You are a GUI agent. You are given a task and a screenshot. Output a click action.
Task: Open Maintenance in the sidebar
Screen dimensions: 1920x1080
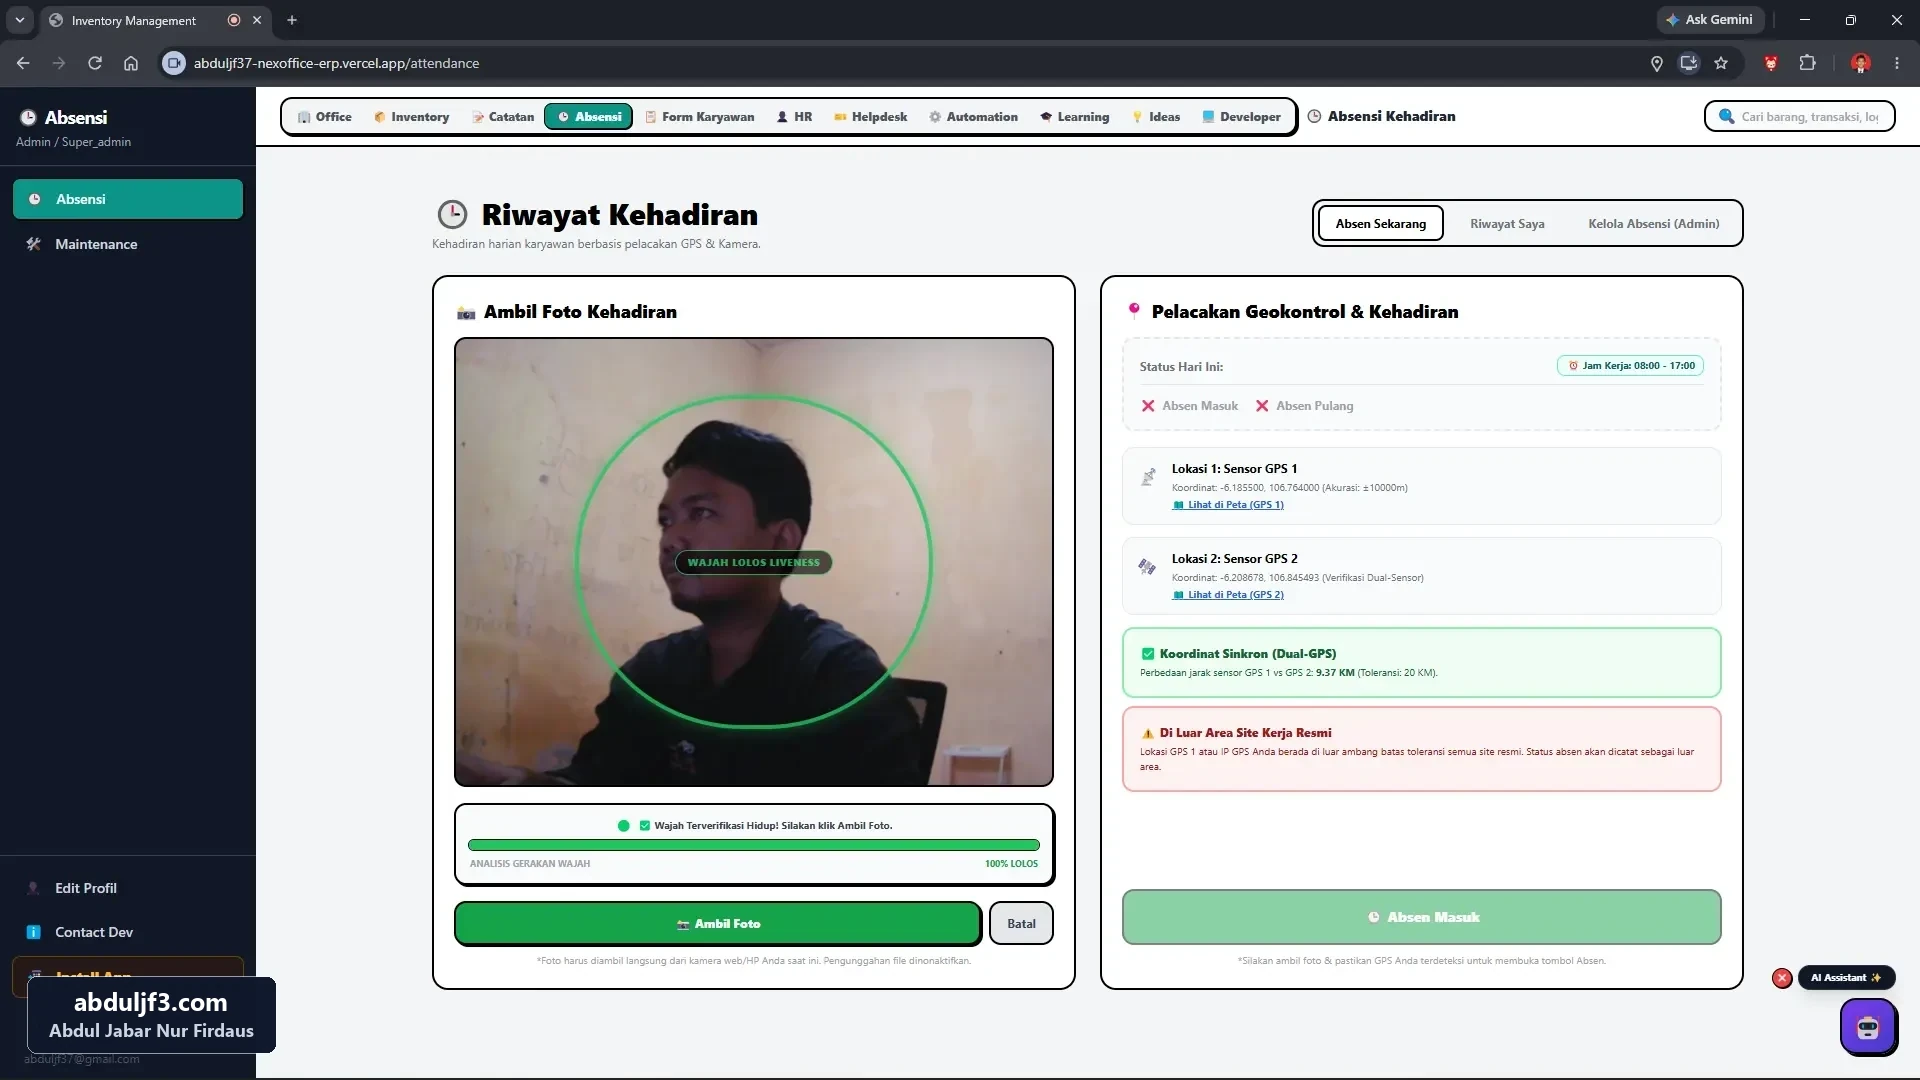point(128,244)
